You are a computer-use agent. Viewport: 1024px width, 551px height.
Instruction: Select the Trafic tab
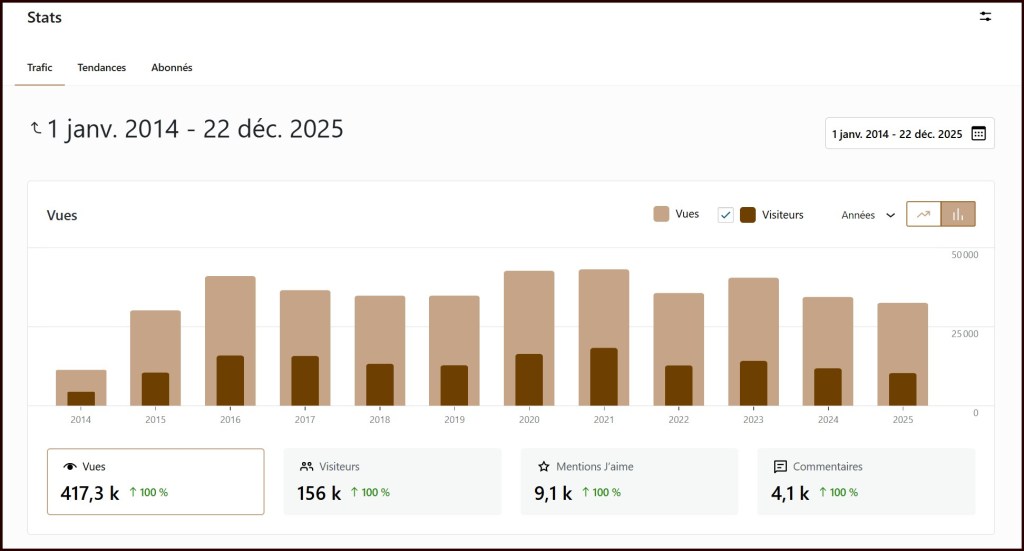(x=40, y=68)
